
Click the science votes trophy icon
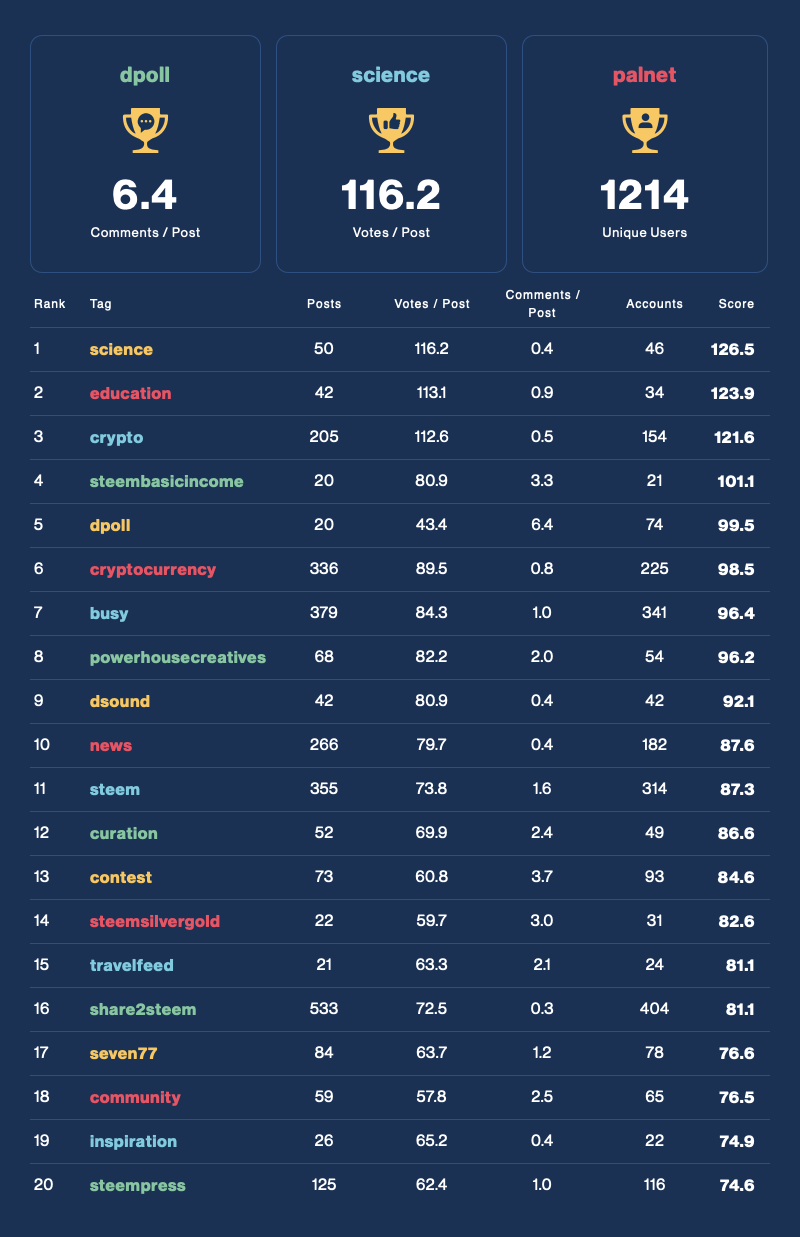click(x=391, y=130)
